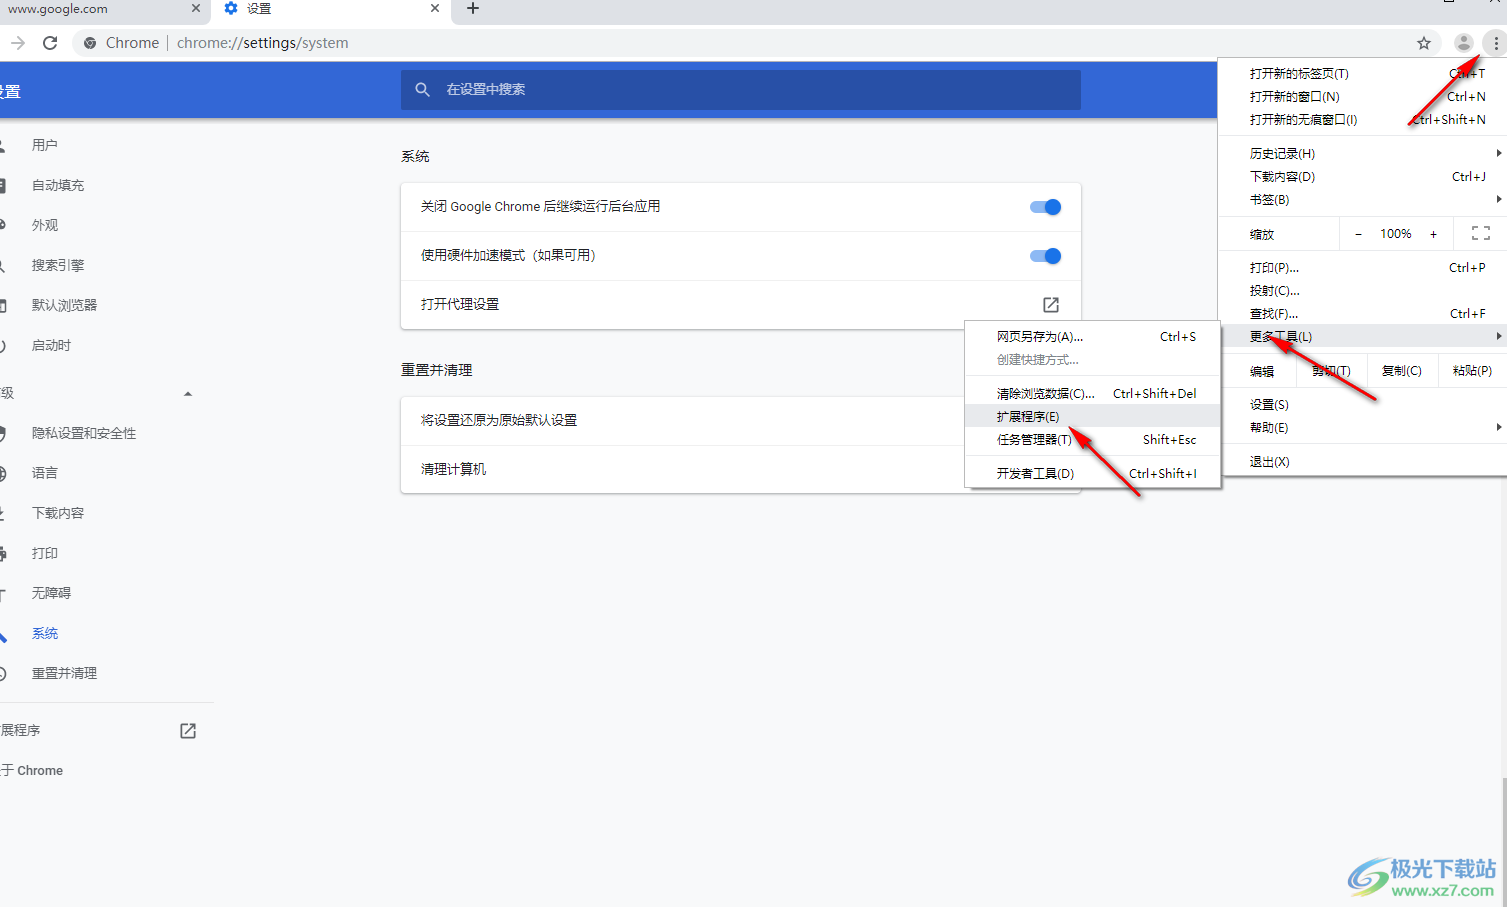Select 扩展程序(E) submenu item
The width and height of the screenshot is (1507, 907).
point(1092,416)
